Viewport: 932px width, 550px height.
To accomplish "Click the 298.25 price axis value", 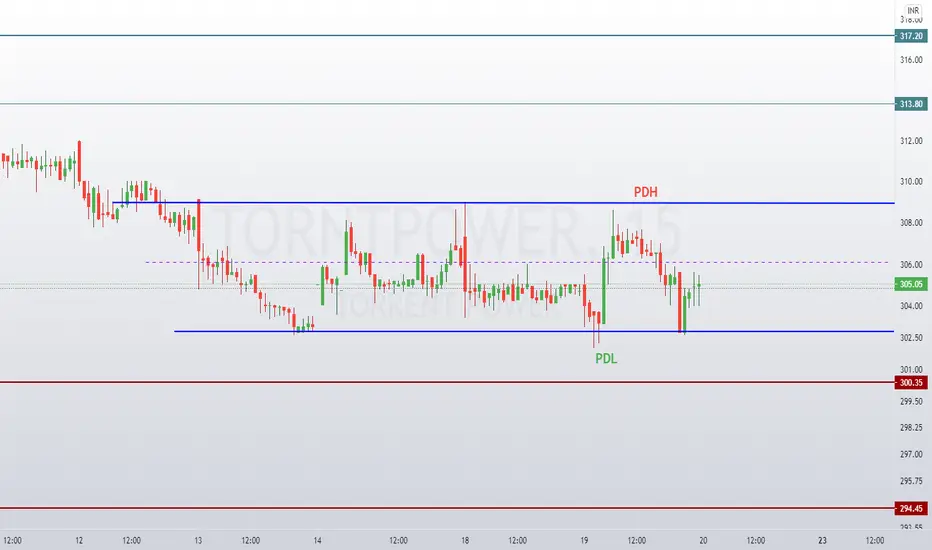I will 911,428.
